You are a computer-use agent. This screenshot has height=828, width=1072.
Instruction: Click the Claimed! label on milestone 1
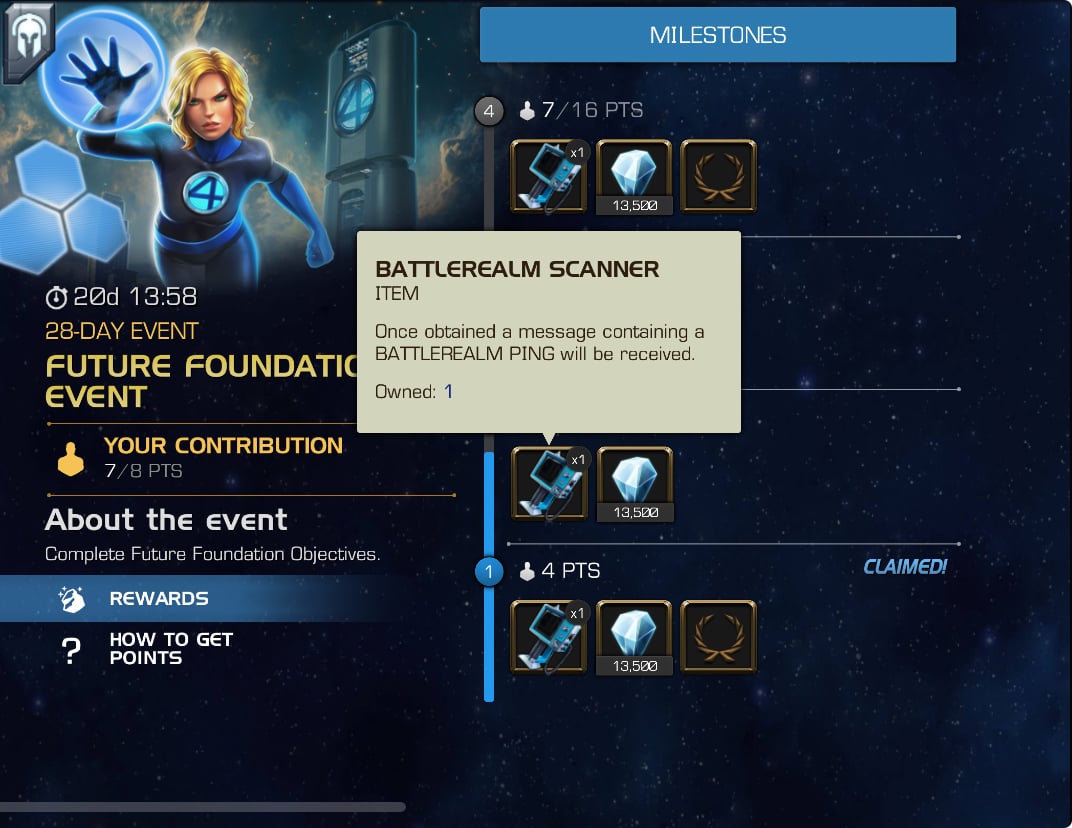click(904, 567)
